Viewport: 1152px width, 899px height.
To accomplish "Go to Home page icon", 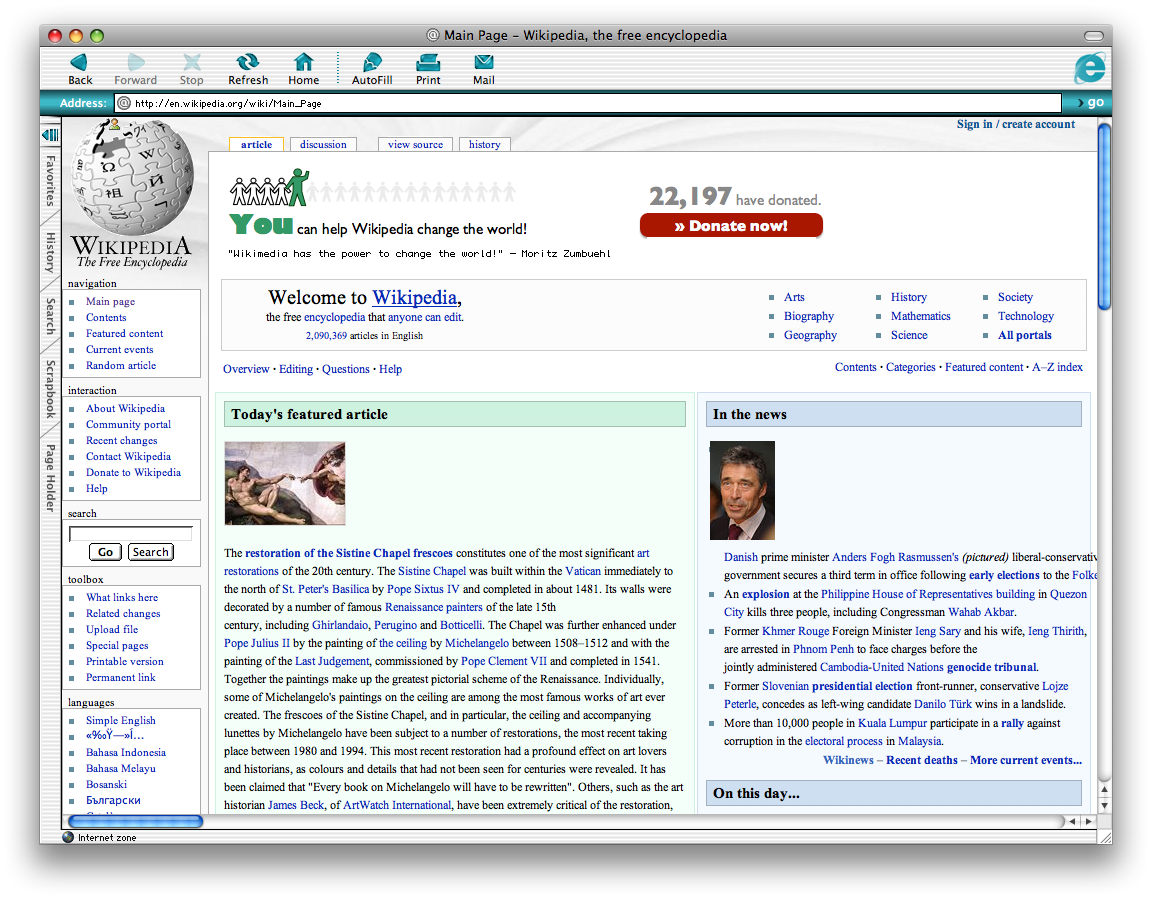I will pos(303,62).
